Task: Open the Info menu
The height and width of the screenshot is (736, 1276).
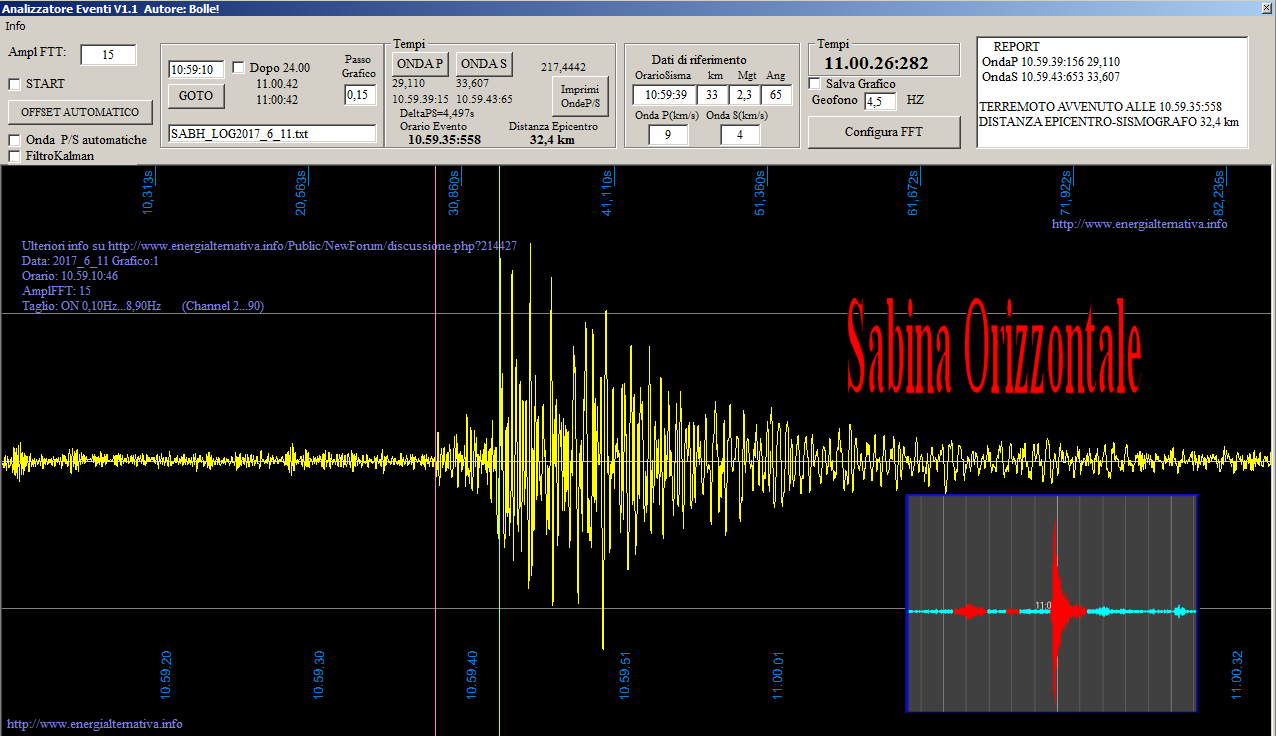Action: click(x=15, y=26)
